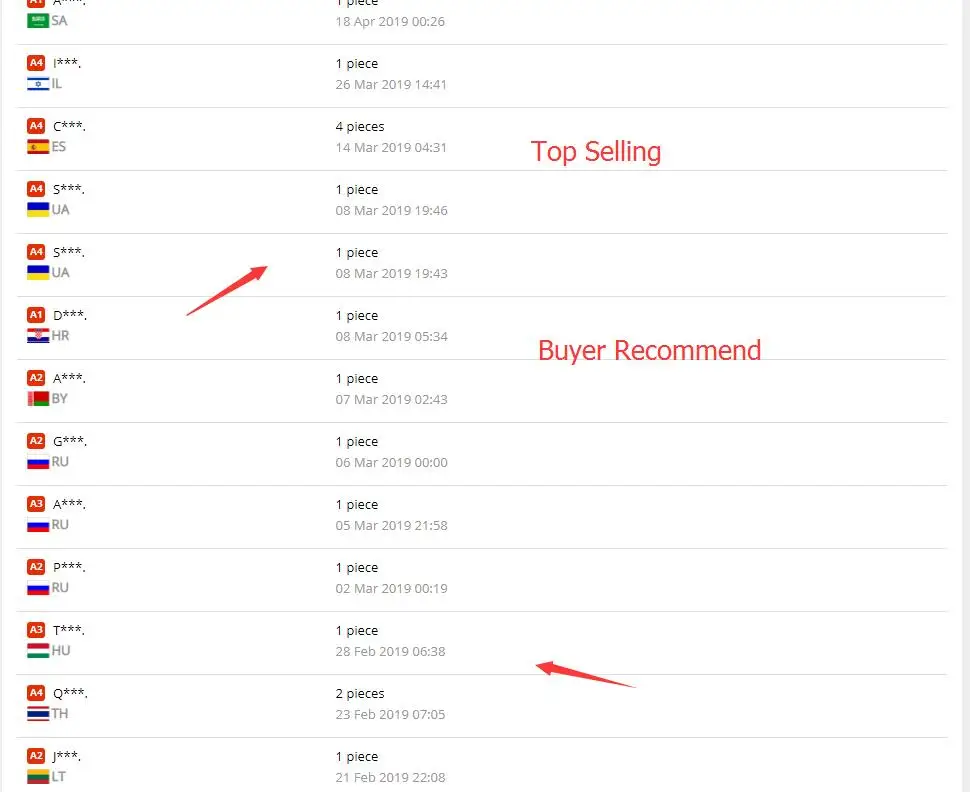
Task: Click the A3 level badge of buyer T***
Action: [x=36, y=630]
